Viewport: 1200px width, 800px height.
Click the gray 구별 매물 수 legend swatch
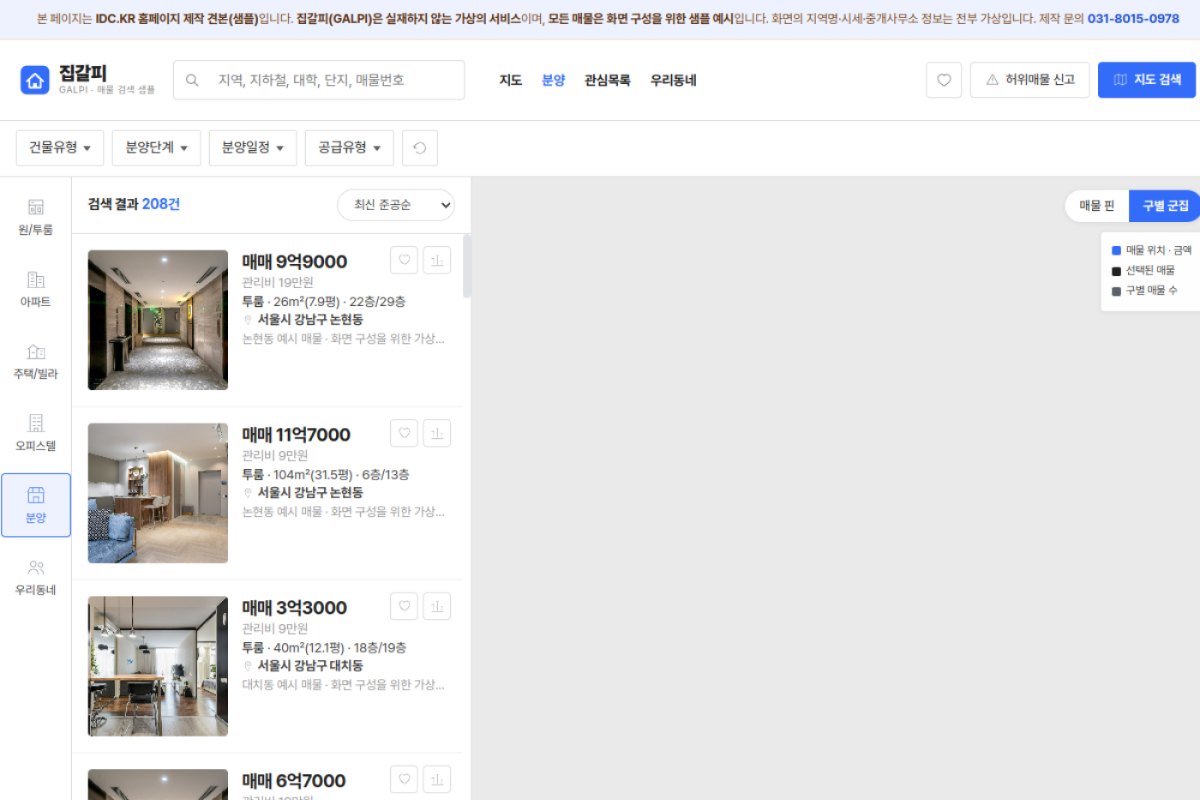point(1117,291)
